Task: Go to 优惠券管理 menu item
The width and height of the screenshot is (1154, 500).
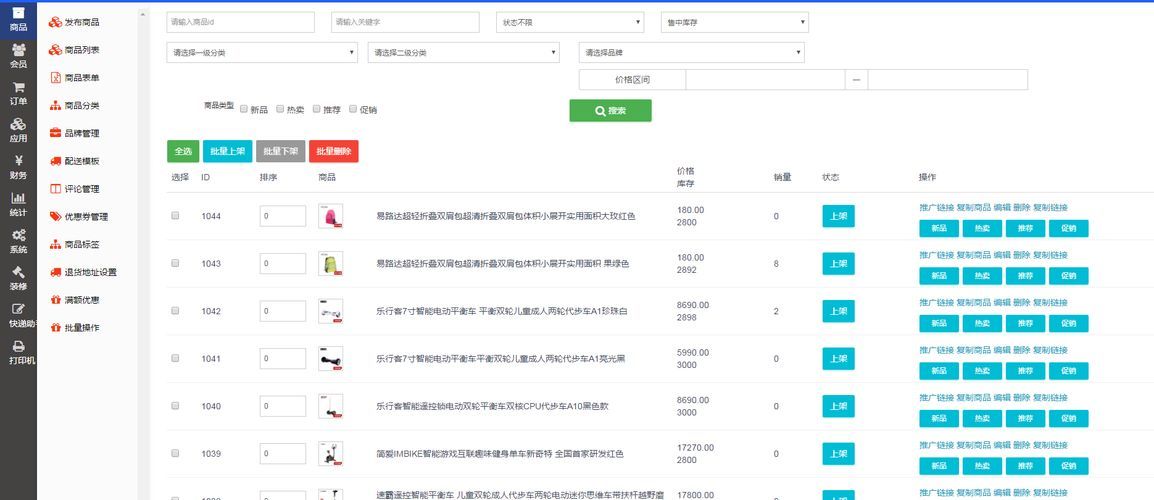Action: (86, 216)
